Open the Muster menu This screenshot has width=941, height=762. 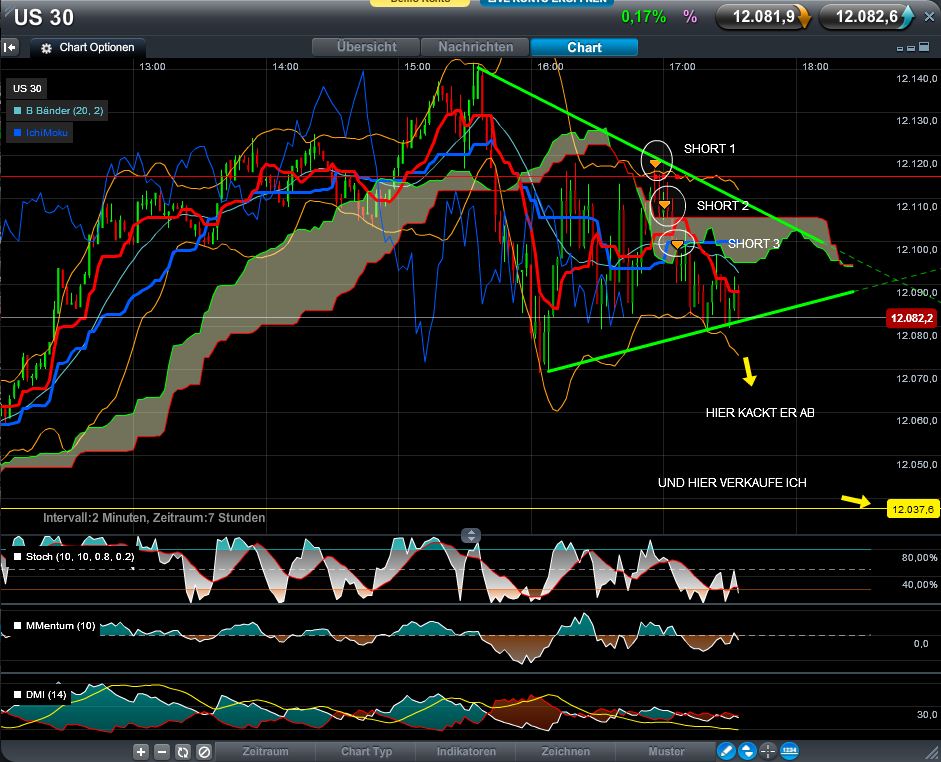(666, 751)
